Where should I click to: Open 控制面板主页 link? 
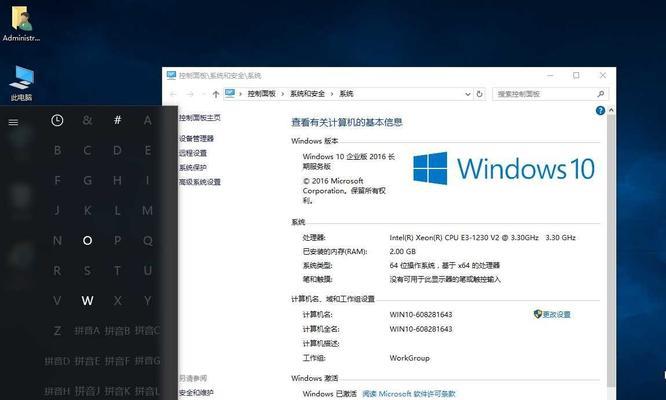coord(200,118)
